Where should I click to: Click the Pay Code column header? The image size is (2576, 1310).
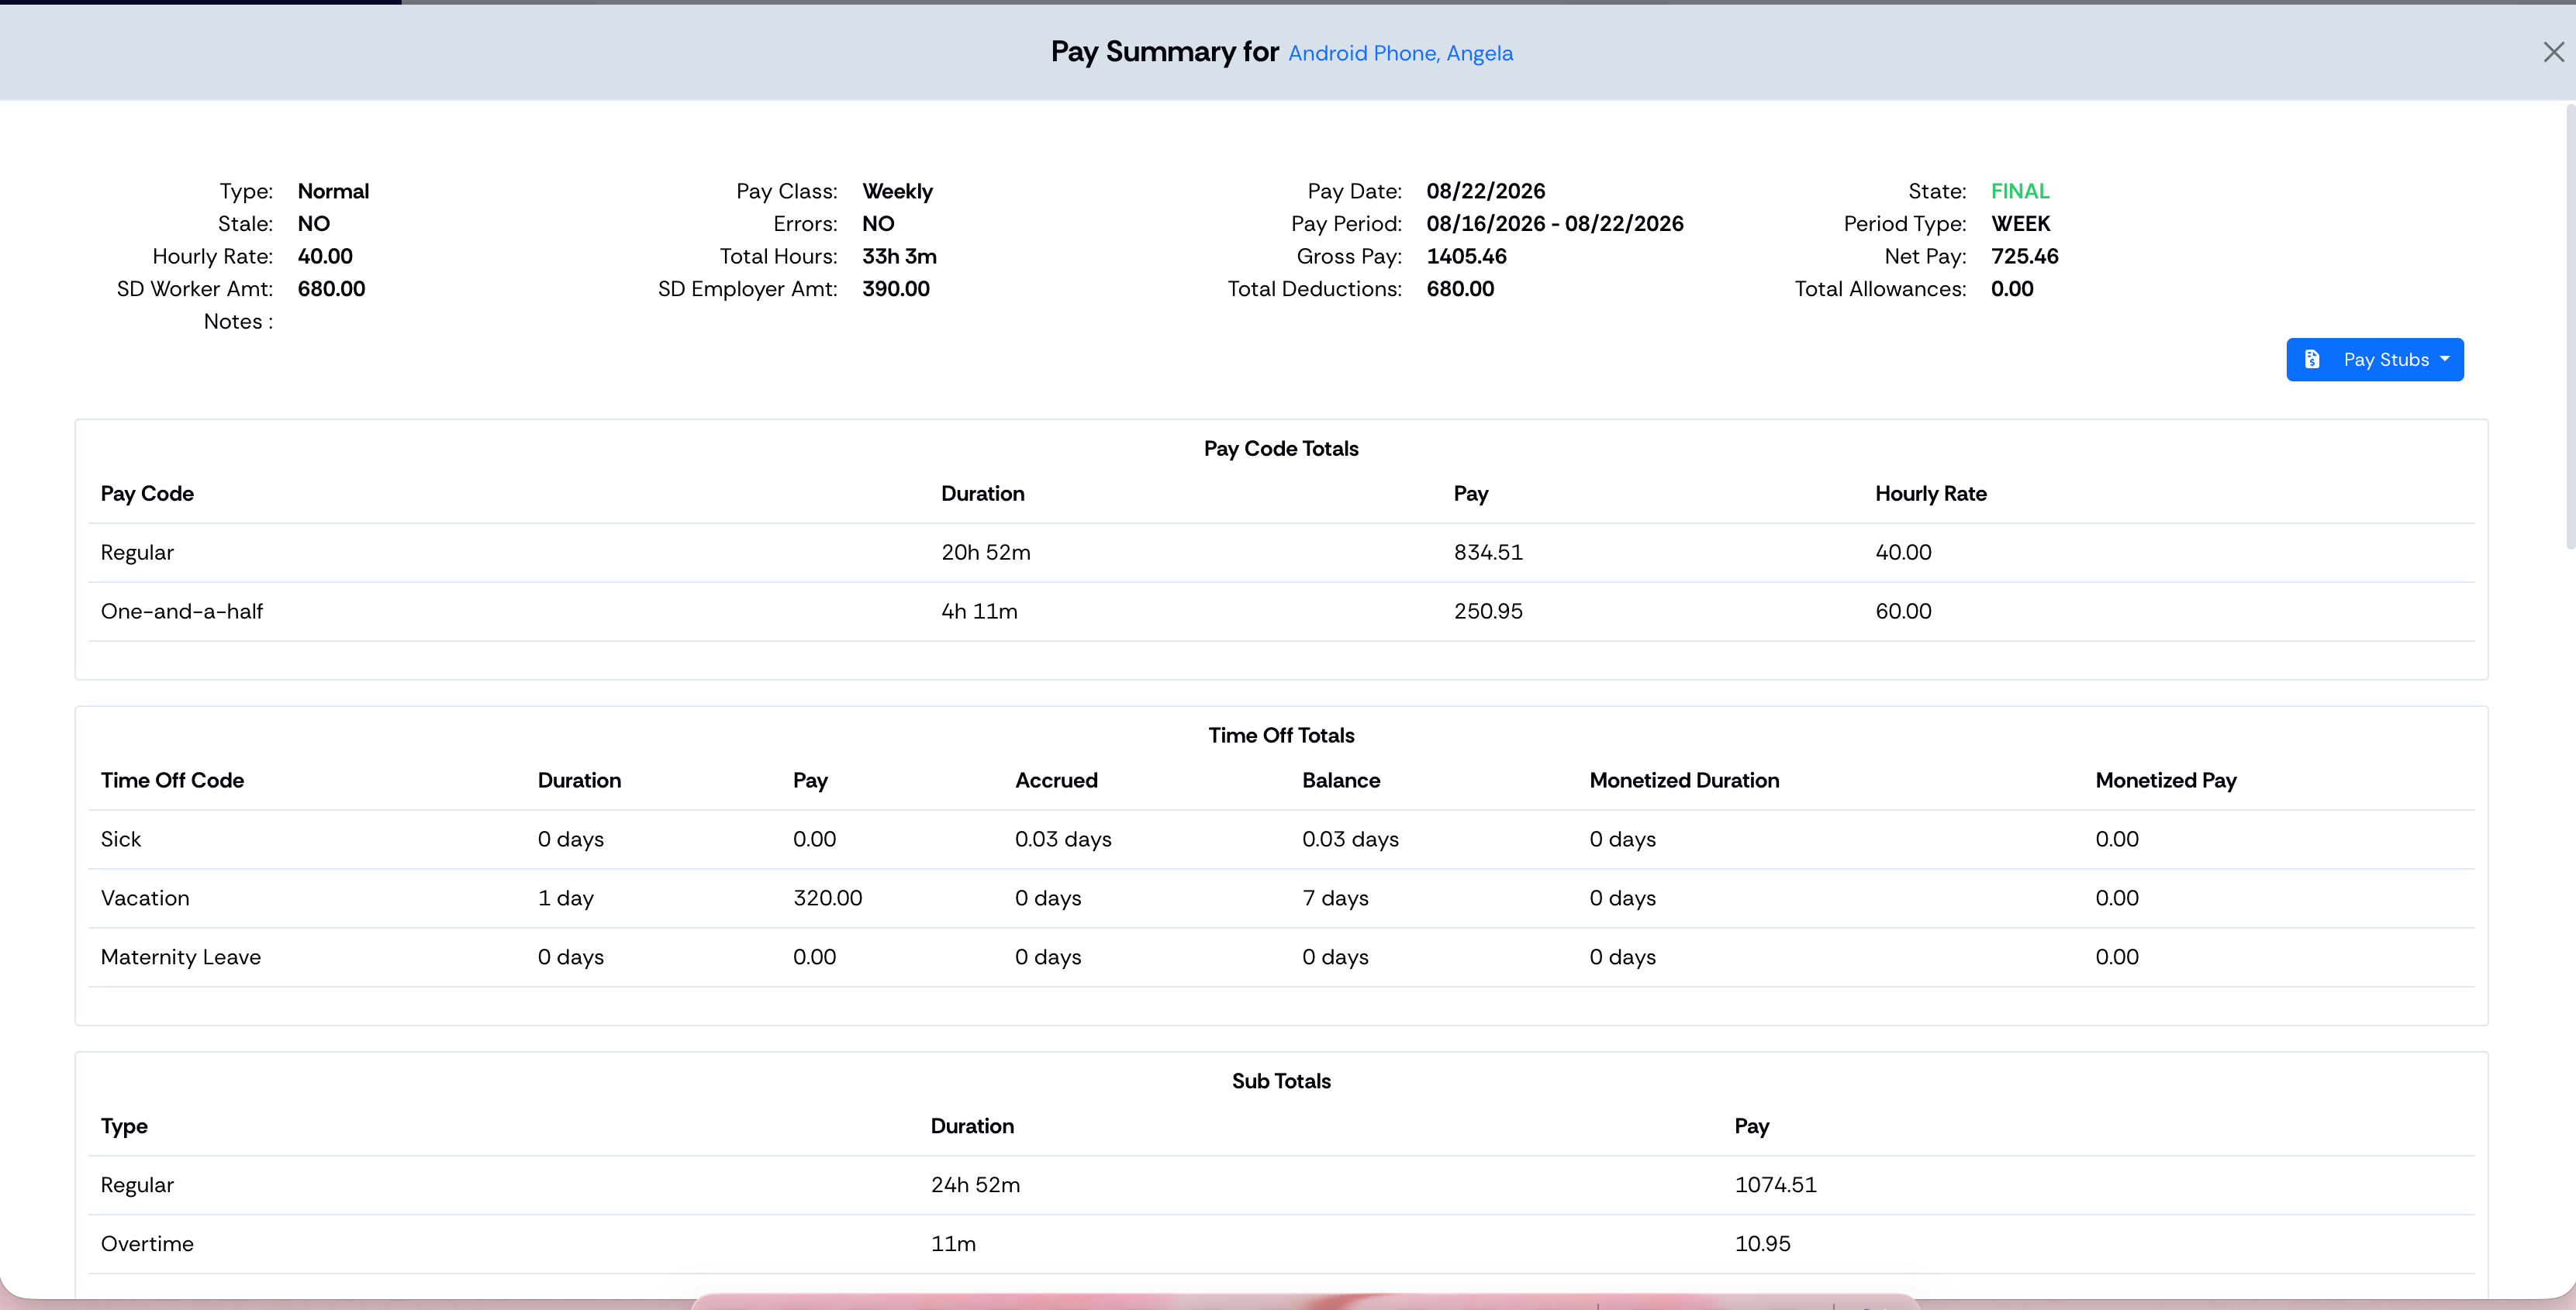point(147,494)
